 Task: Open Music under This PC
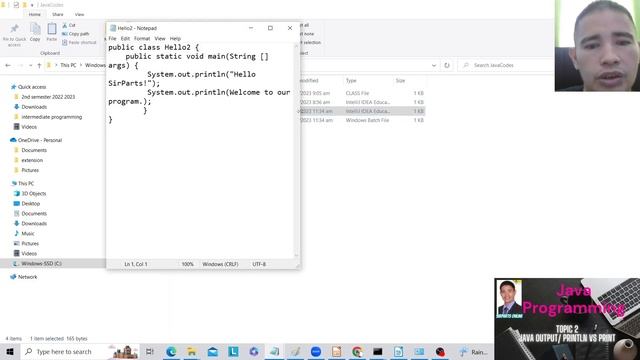tap(28, 233)
